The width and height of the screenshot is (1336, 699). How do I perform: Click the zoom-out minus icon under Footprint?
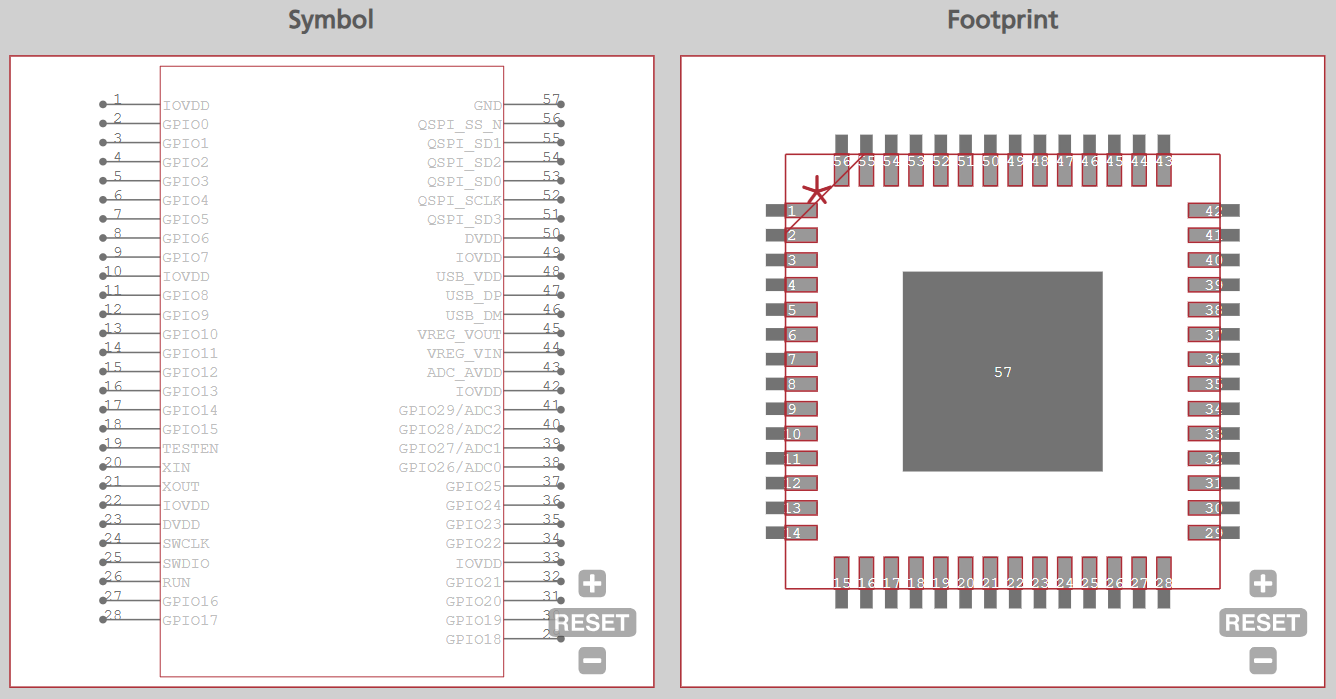pos(1262,660)
